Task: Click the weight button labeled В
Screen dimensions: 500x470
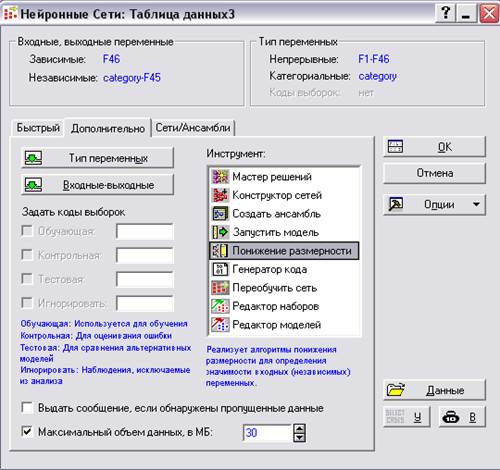Action: coord(462,417)
